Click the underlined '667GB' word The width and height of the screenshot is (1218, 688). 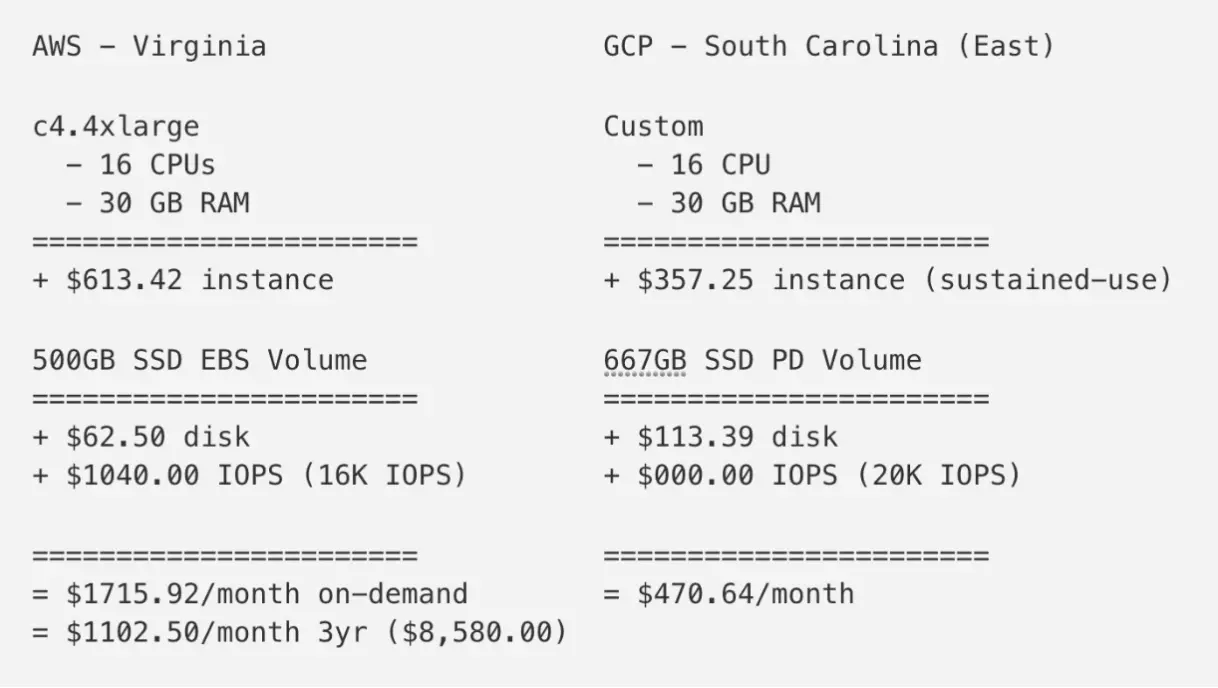pos(645,360)
